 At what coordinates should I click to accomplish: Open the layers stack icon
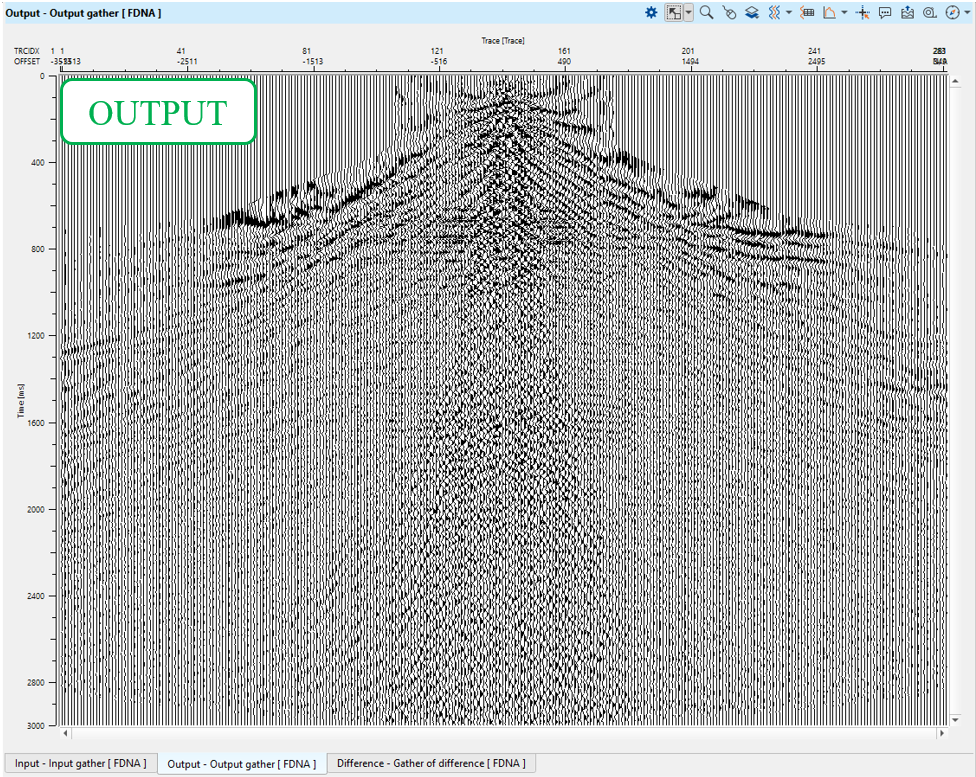pyautogui.click(x=751, y=13)
